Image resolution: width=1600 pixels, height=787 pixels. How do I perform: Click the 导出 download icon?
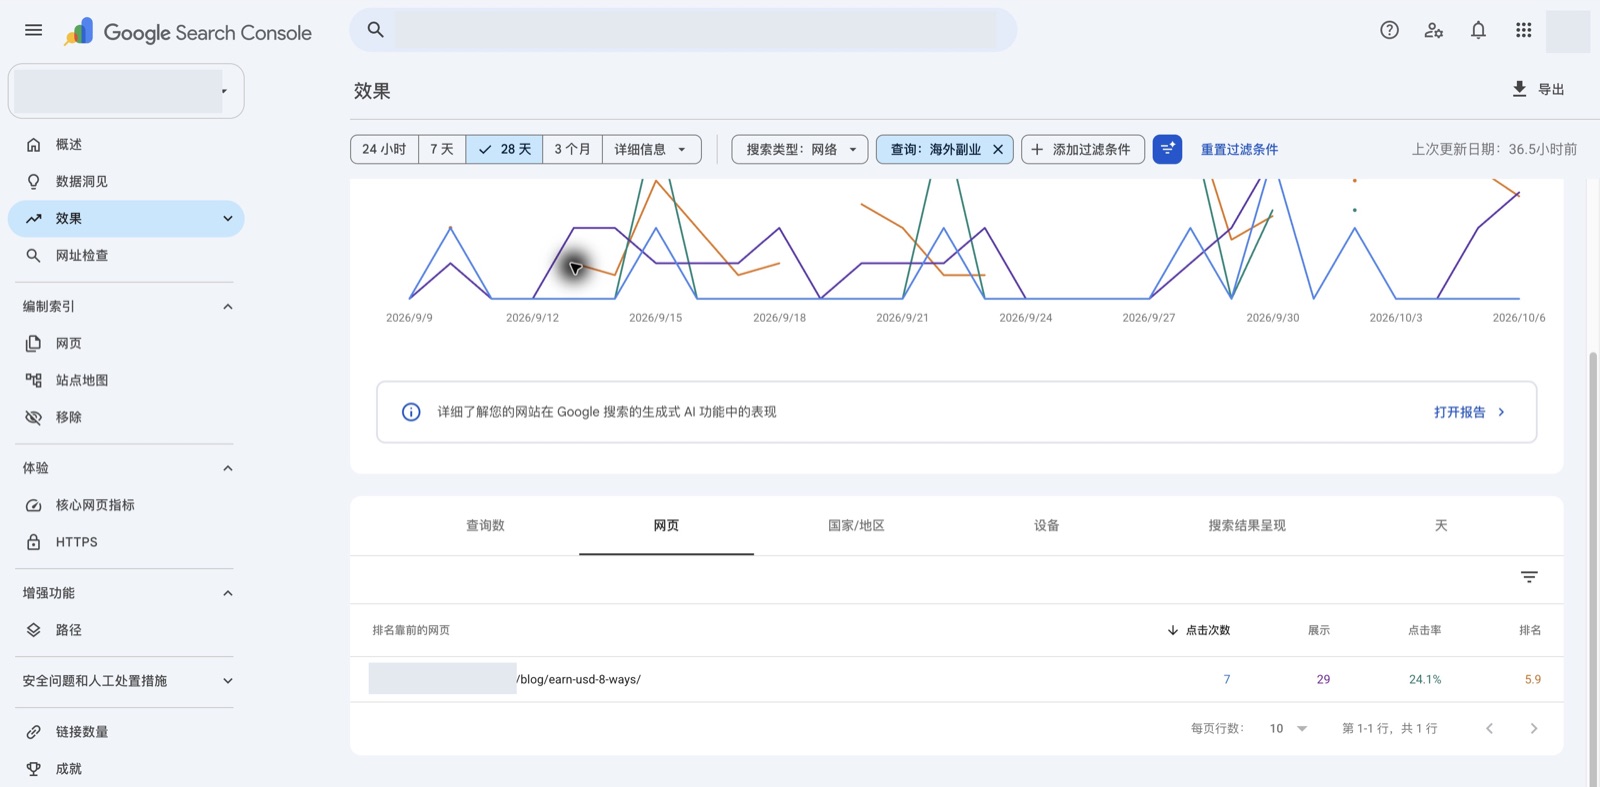1519,89
